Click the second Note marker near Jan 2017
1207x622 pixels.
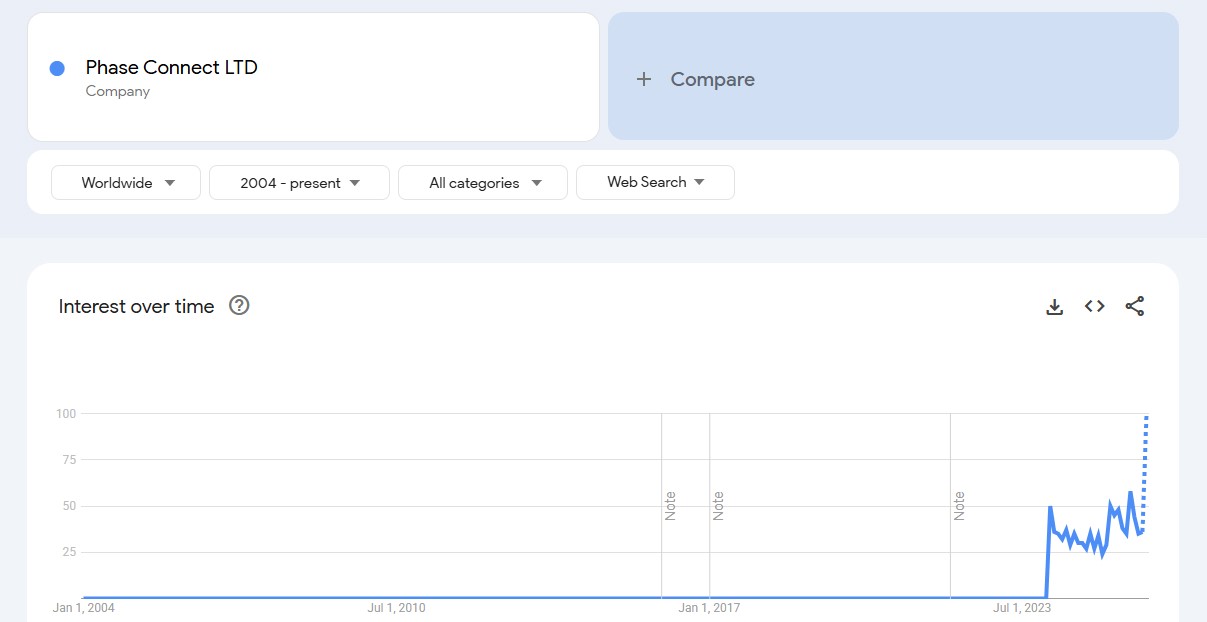(x=718, y=505)
